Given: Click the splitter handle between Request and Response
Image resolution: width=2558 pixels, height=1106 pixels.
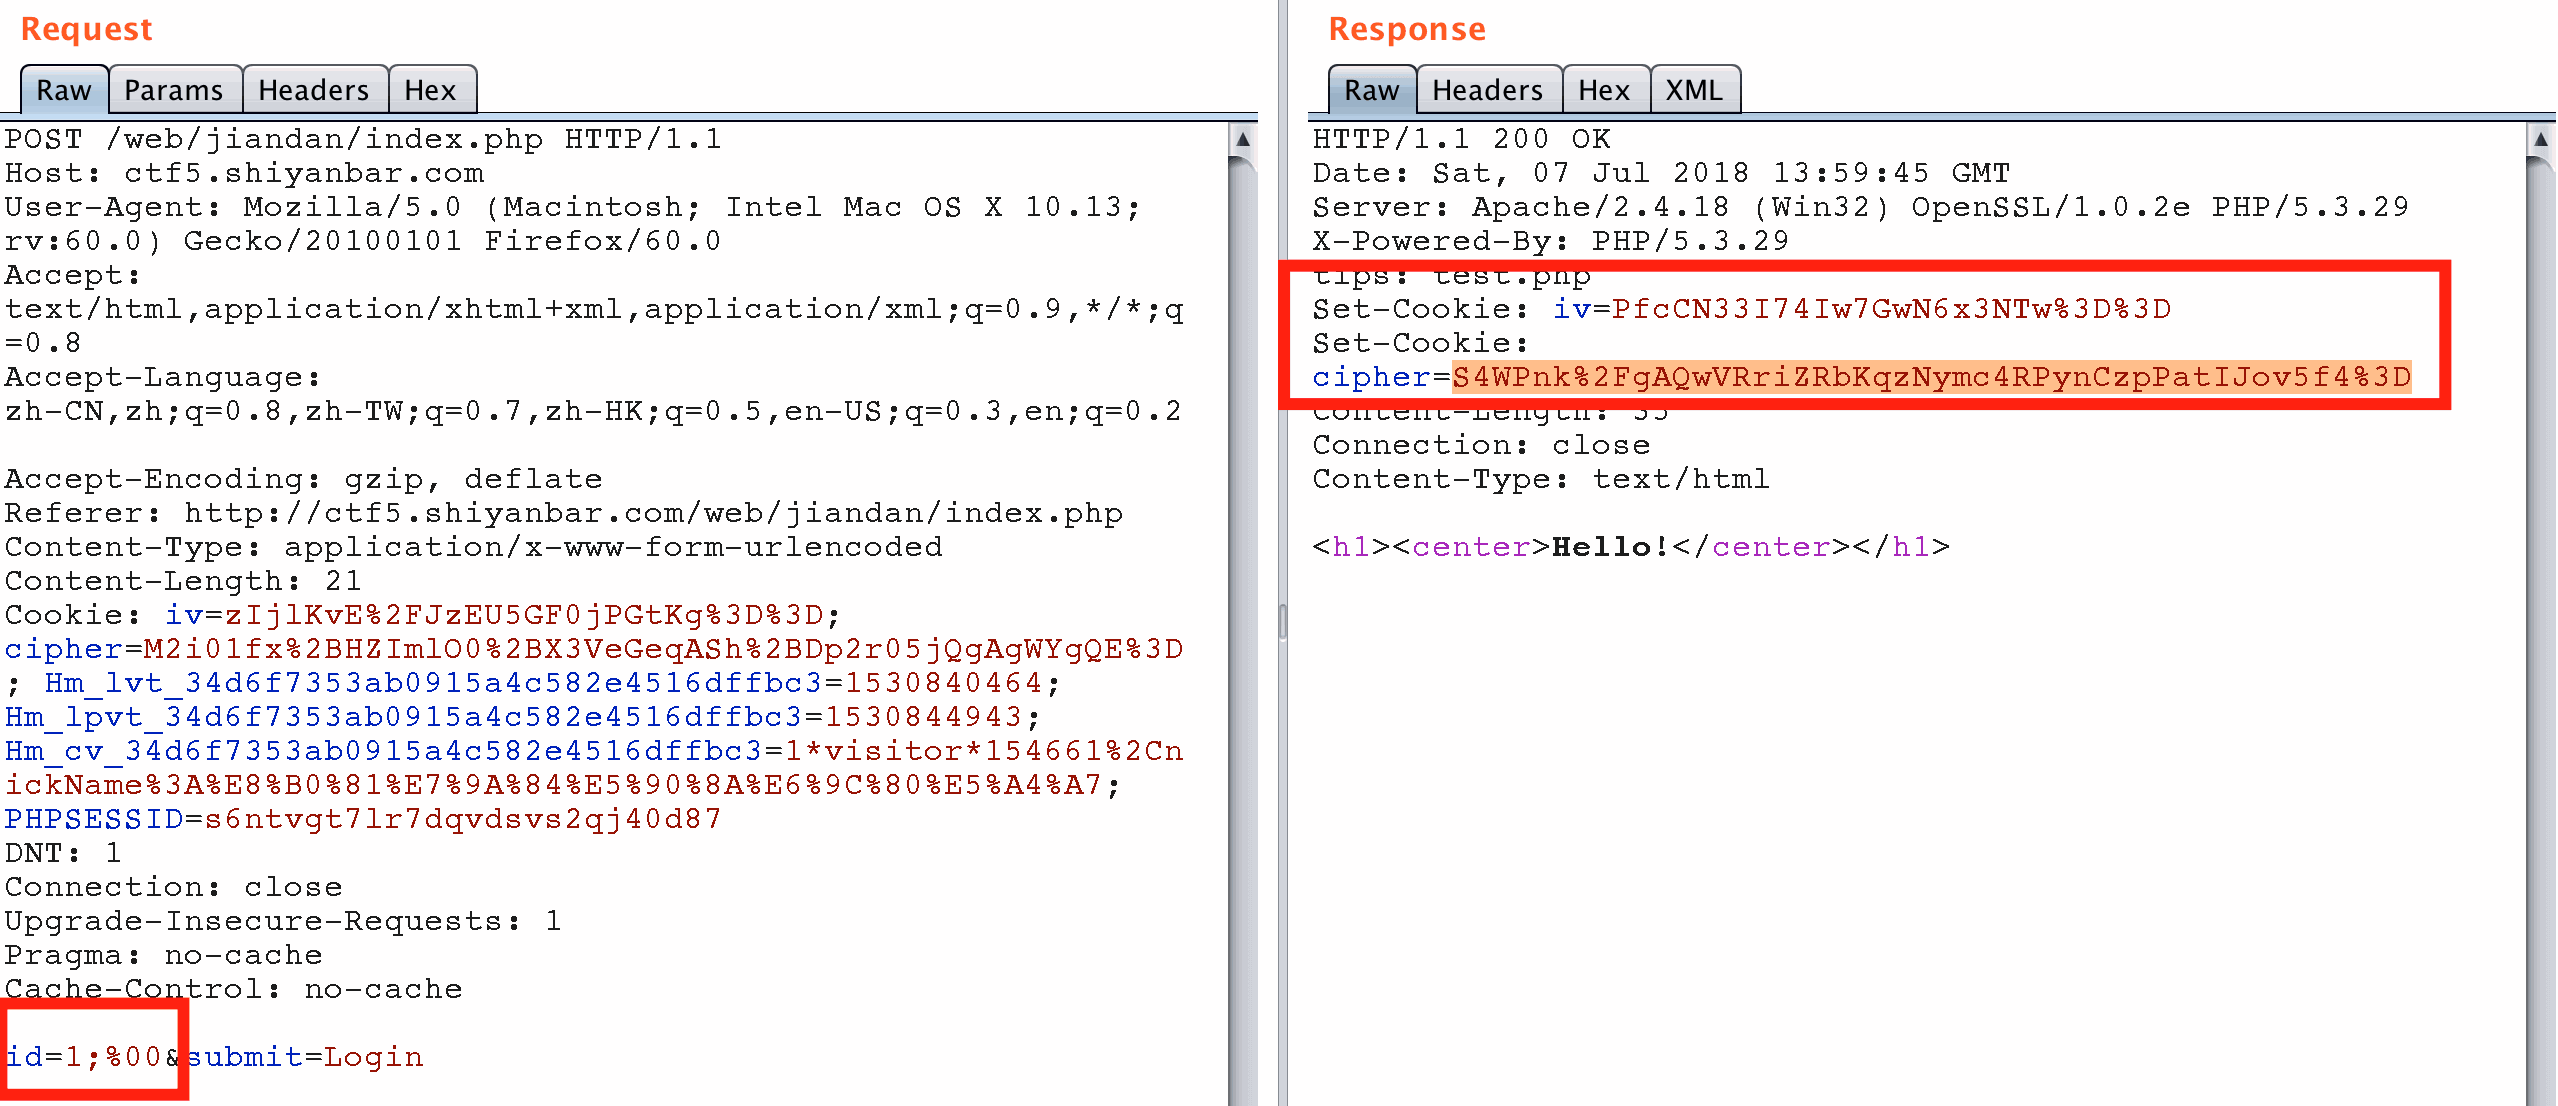Looking at the screenshot, I should (1283, 621).
